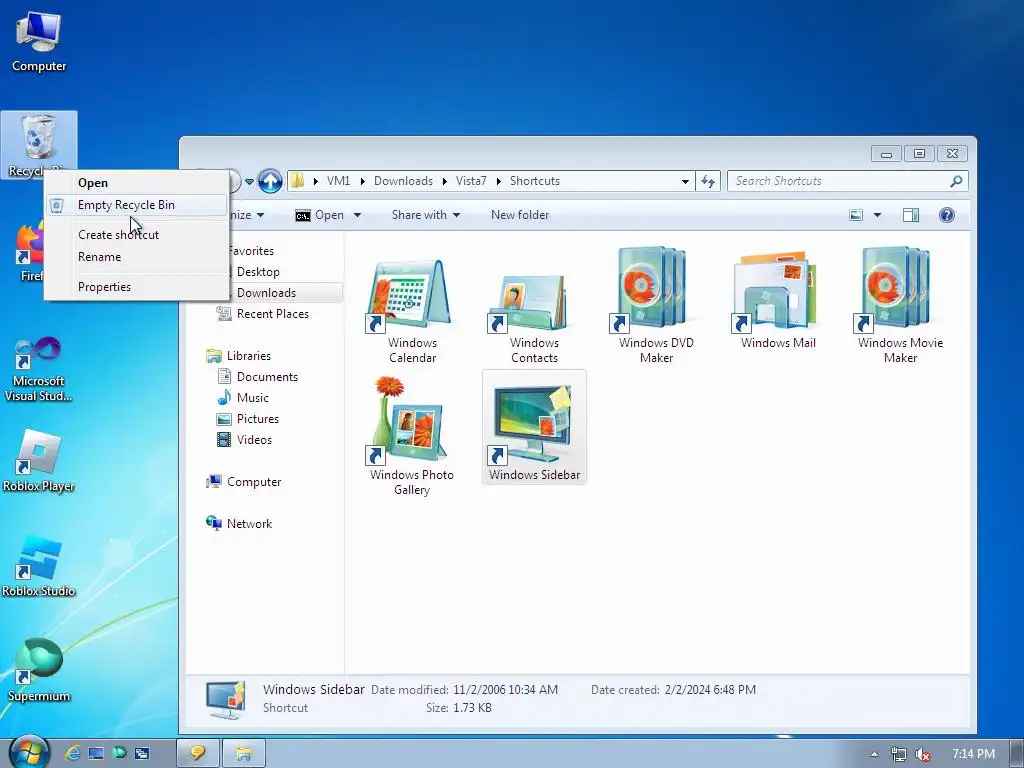This screenshot has width=1024, height=768.
Task: Click Vista7 in the address path
Action: (471, 182)
